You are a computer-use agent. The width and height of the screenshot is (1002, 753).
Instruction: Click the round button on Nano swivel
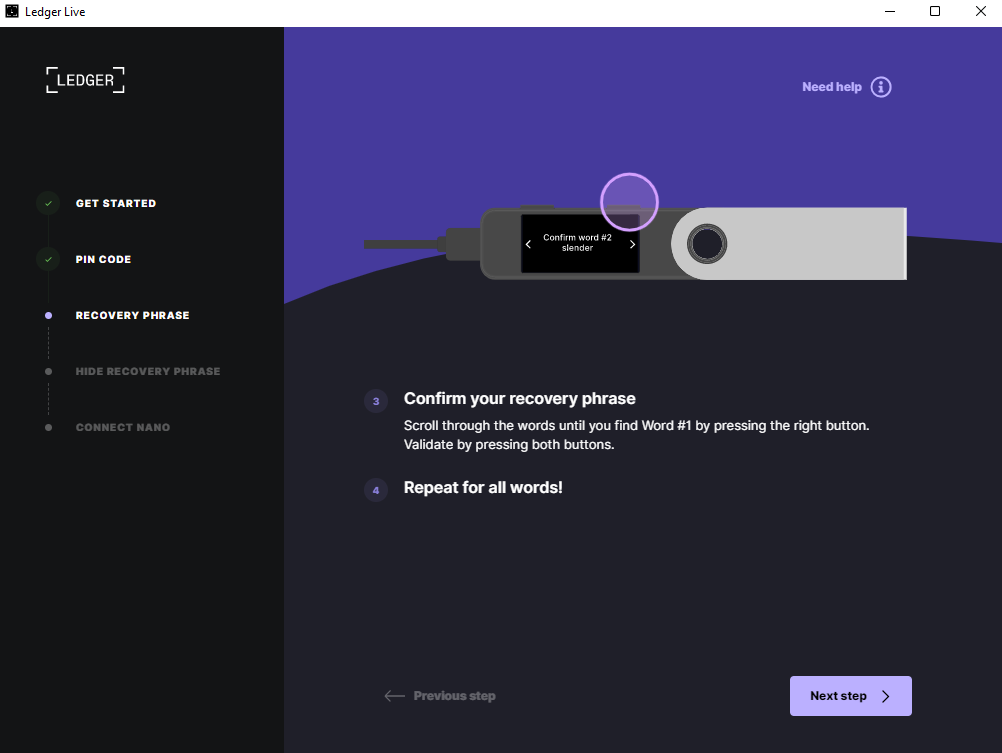click(707, 243)
